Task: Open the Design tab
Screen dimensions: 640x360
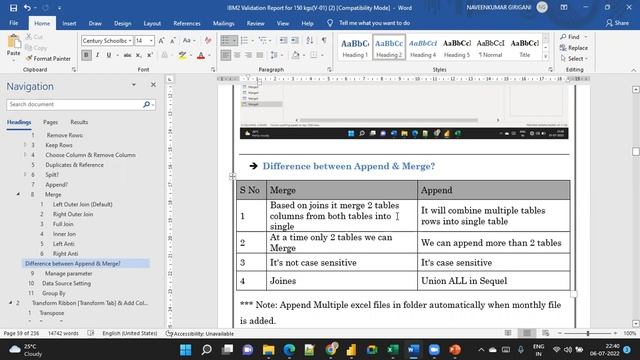Action: click(x=122, y=23)
